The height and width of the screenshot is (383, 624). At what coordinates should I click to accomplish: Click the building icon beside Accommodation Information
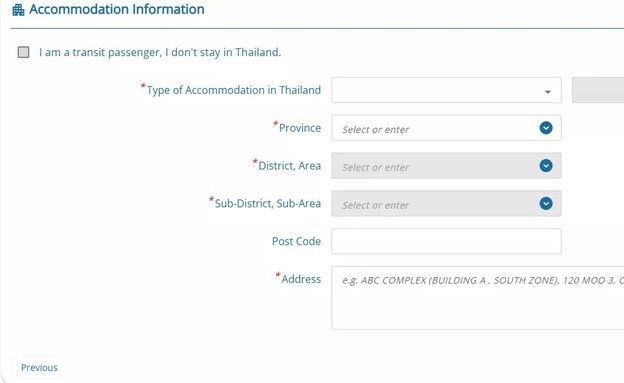(18, 10)
